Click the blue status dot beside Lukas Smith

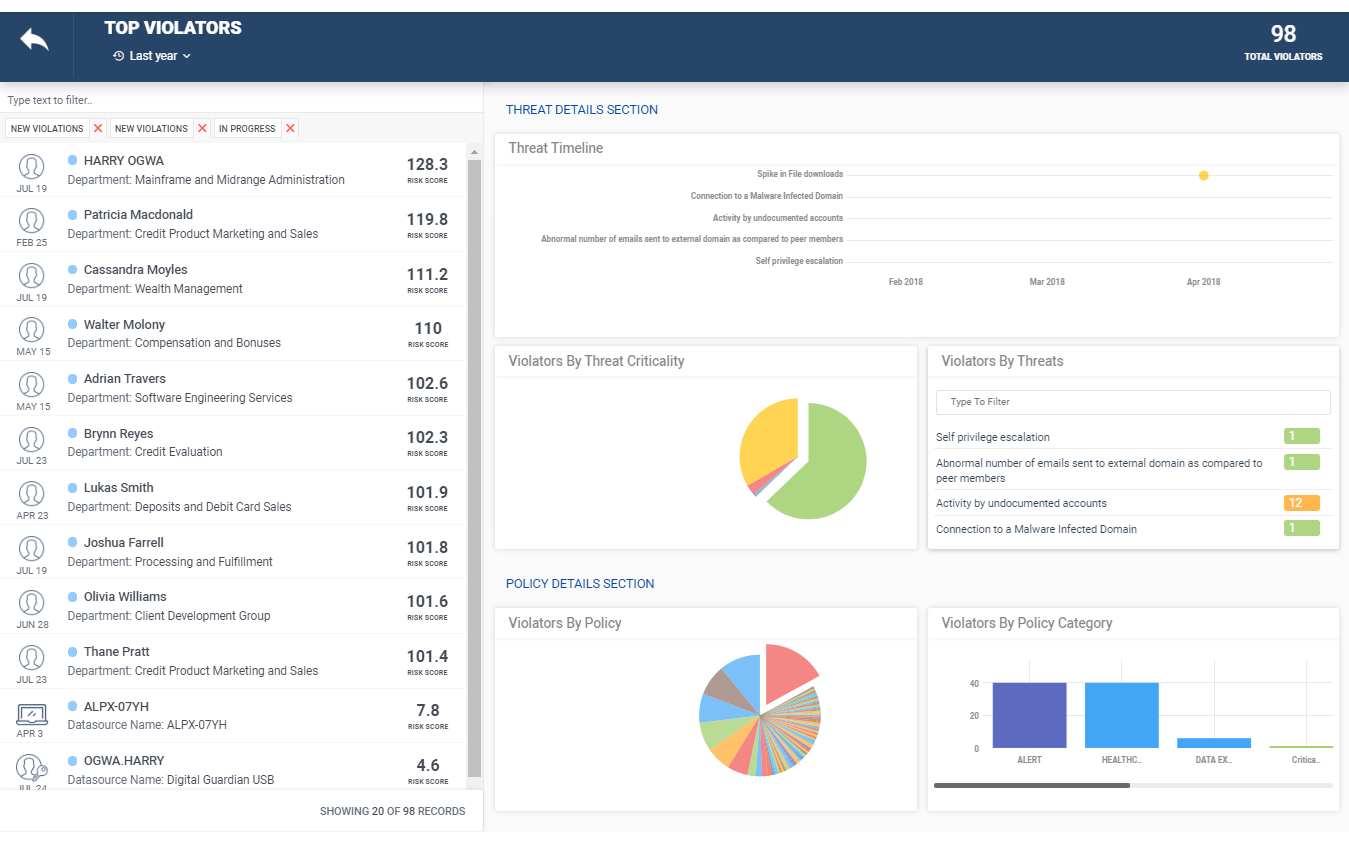(72, 487)
